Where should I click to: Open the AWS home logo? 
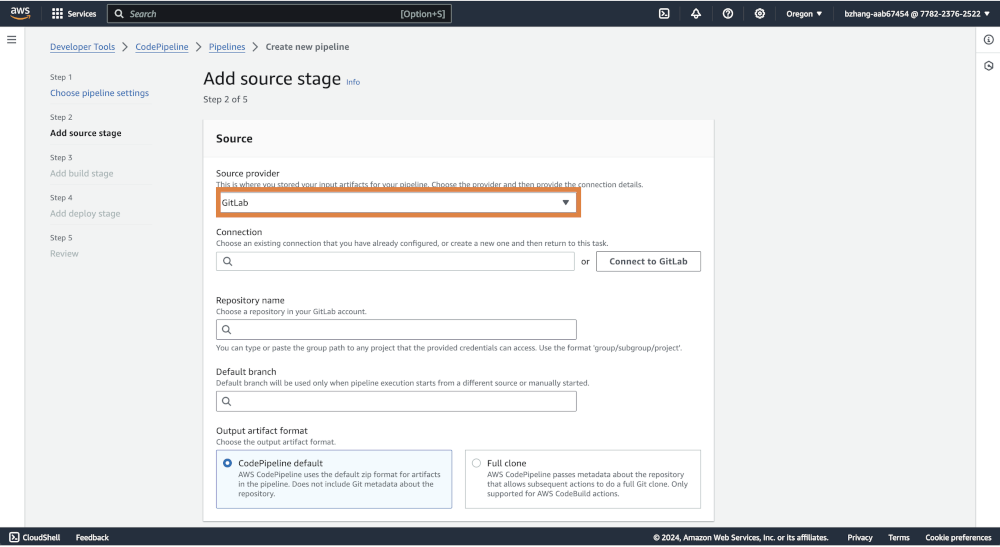(x=20, y=13)
